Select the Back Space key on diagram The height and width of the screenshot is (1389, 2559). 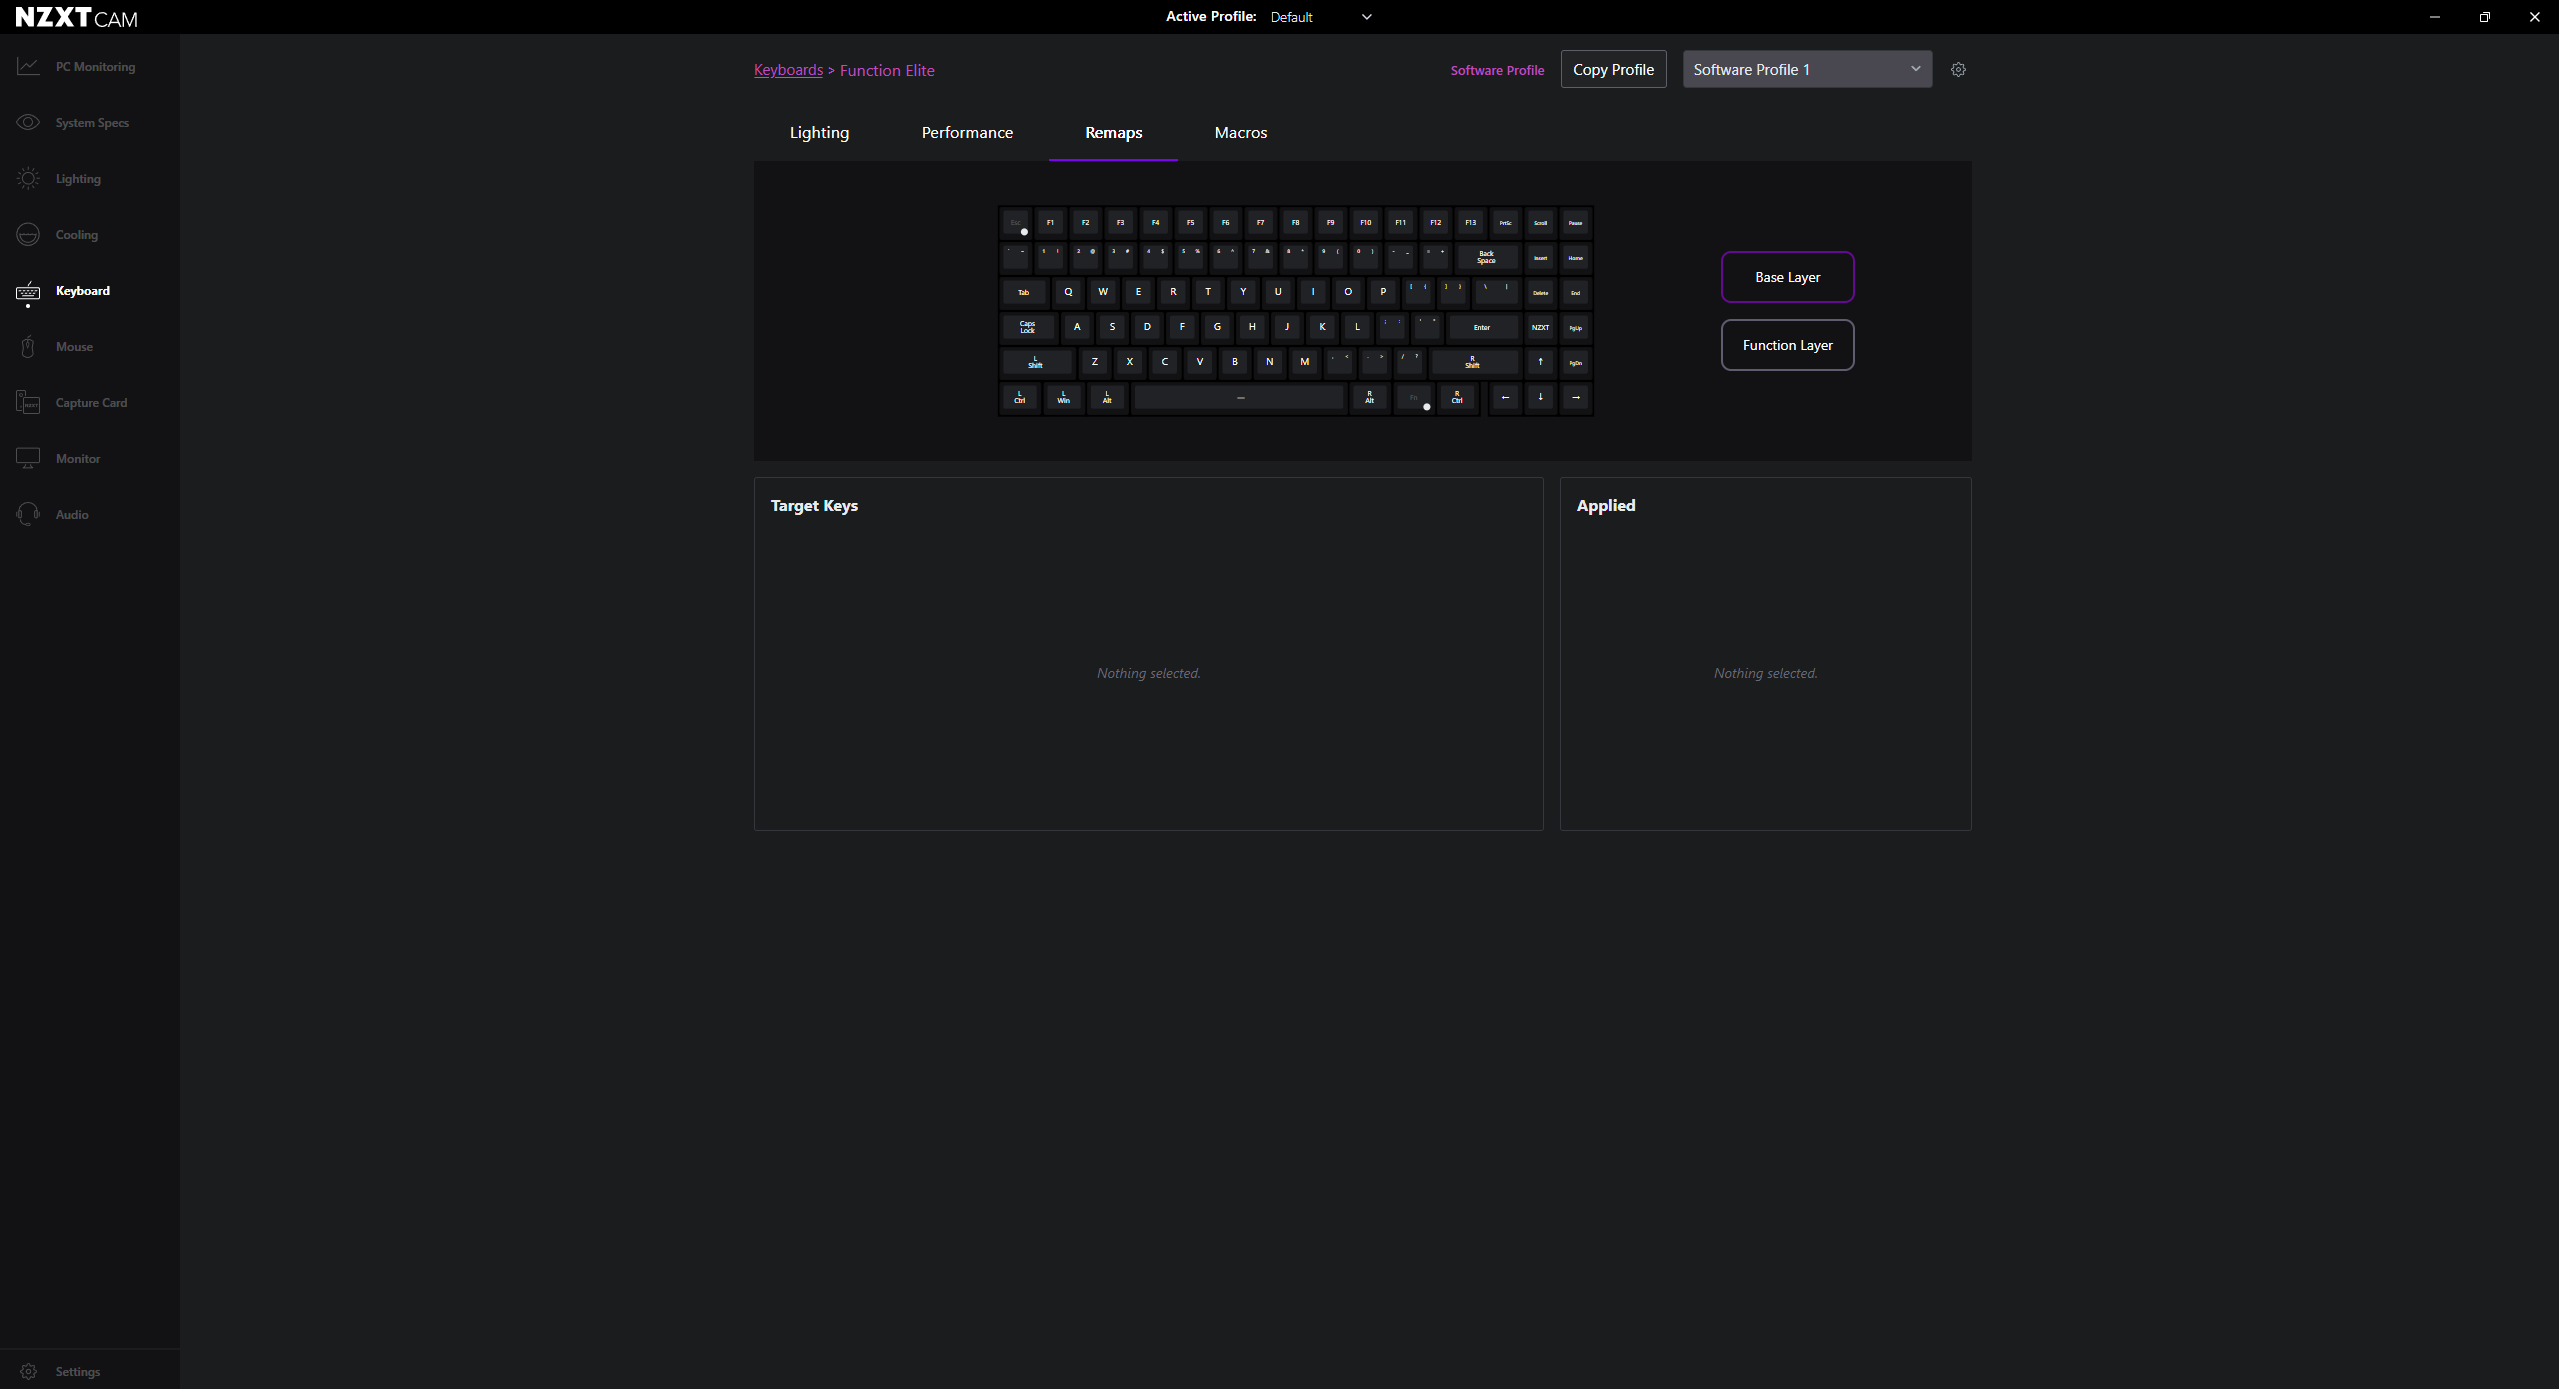[x=1487, y=257]
